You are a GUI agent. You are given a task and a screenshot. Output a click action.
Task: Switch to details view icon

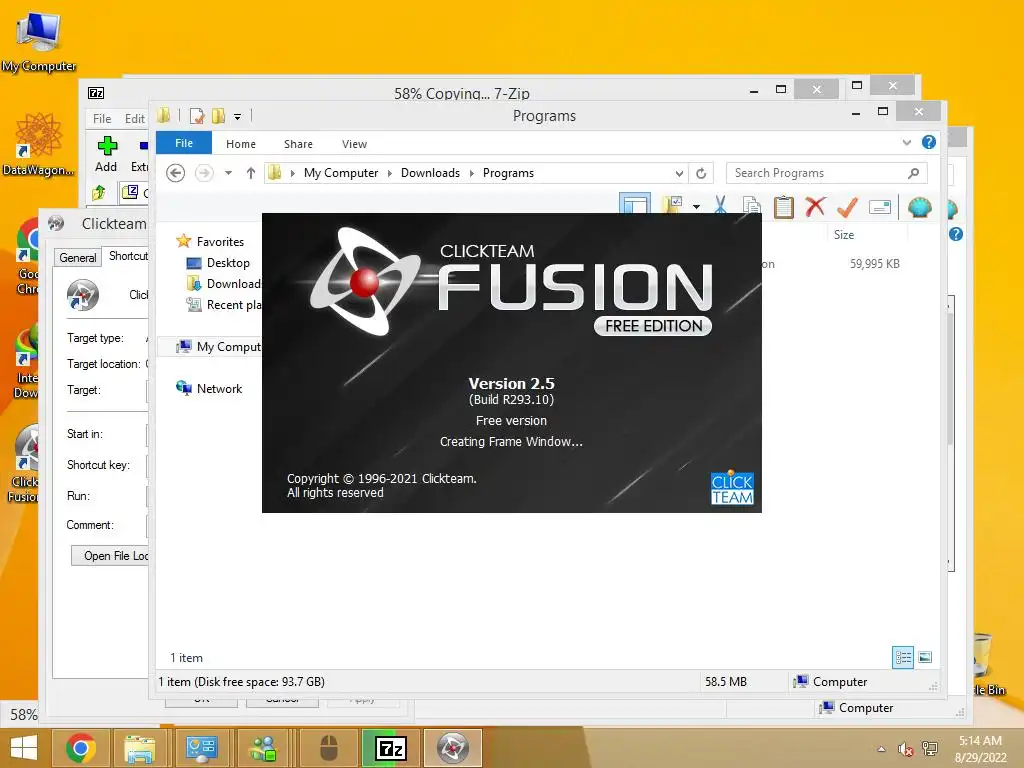coord(903,657)
